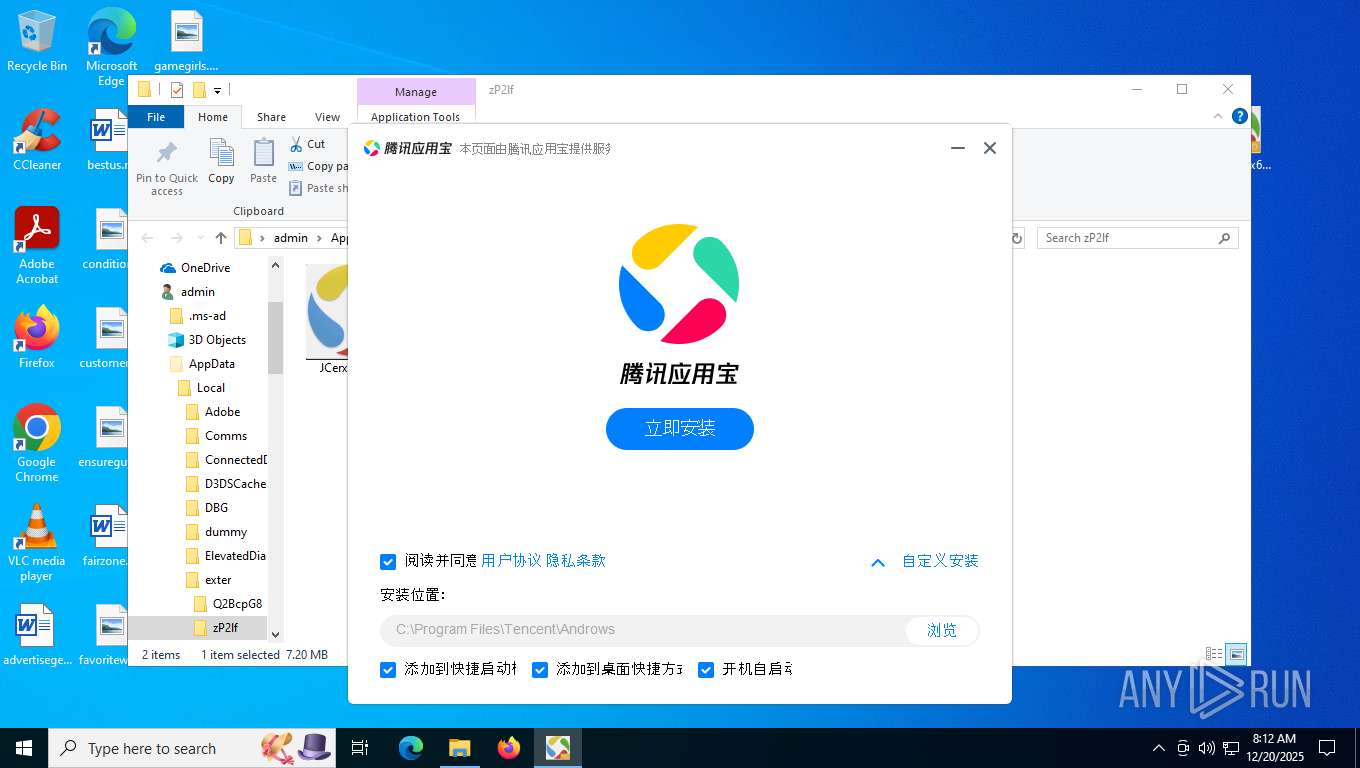Viewport: 1360px width, 768px height.
Task: Click the install path field
Action: pyautogui.click(x=642, y=630)
